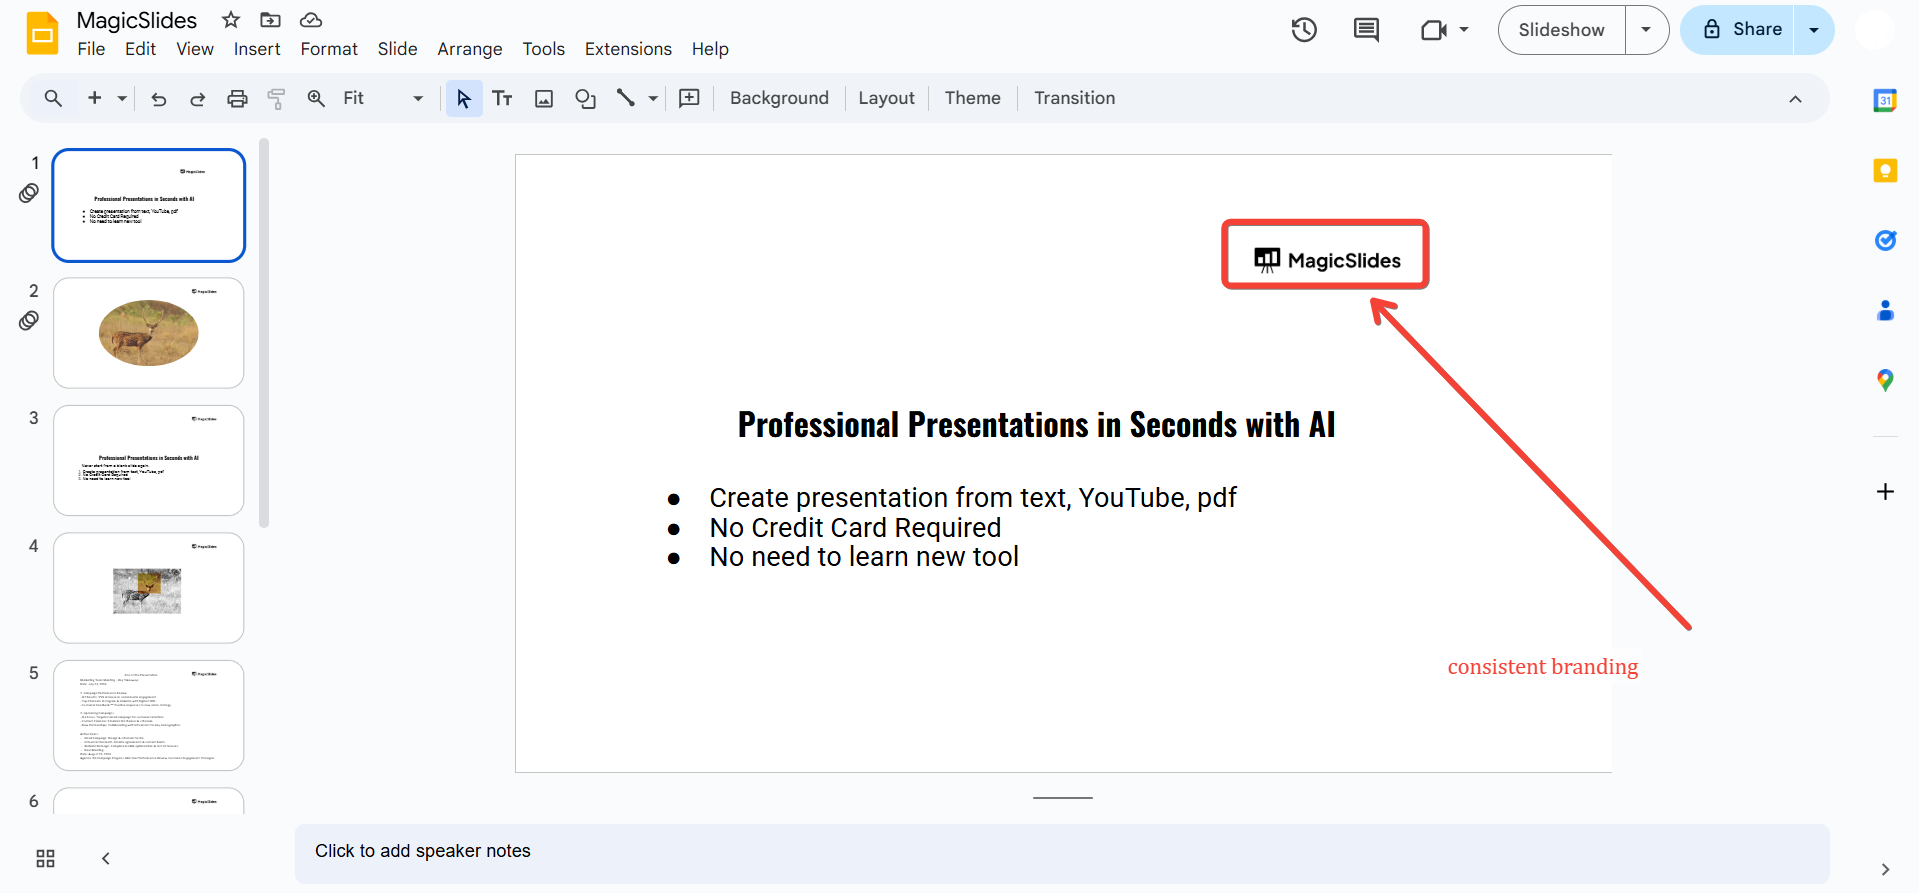
Task: Select the text box tool
Action: [502, 98]
